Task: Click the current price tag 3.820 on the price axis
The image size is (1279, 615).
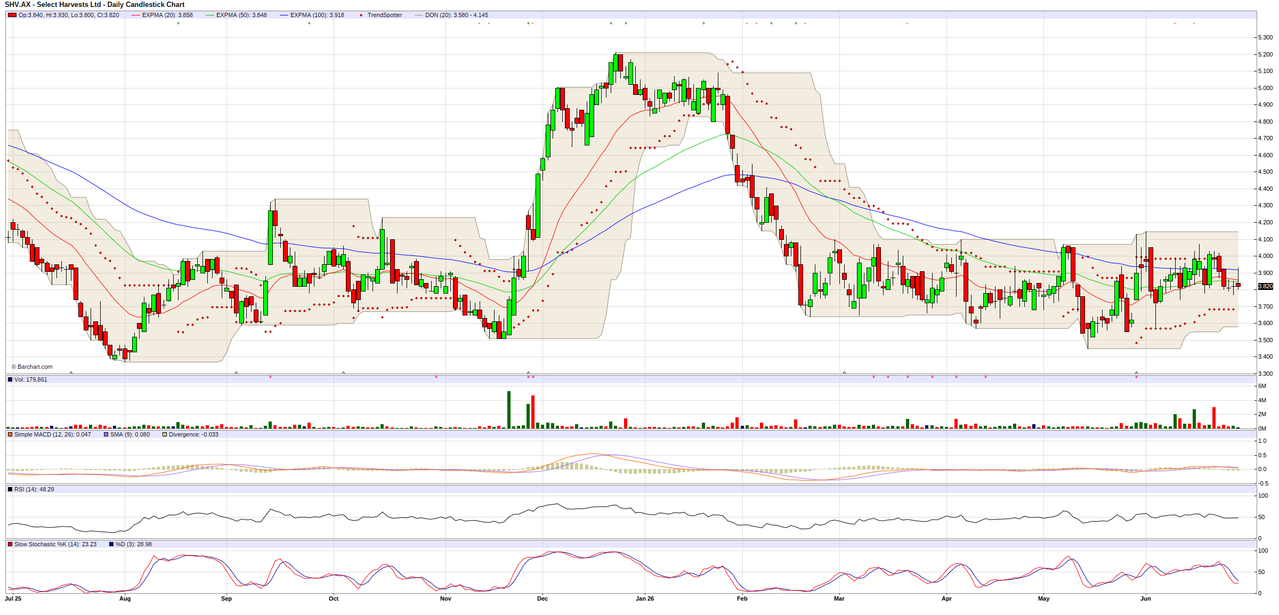Action: pos(1265,286)
